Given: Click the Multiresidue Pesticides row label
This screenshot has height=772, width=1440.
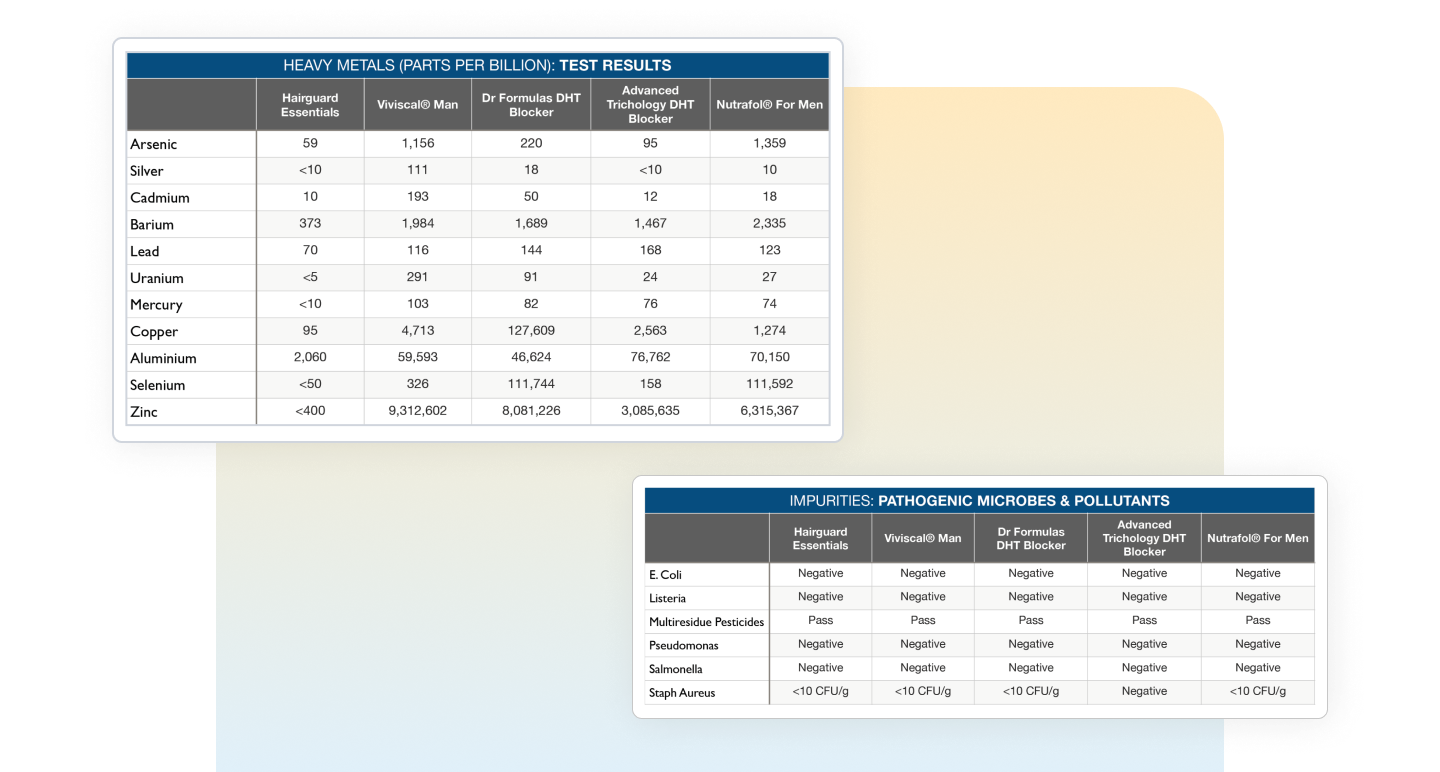Looking at the screenshot, I should click(706, 622).
